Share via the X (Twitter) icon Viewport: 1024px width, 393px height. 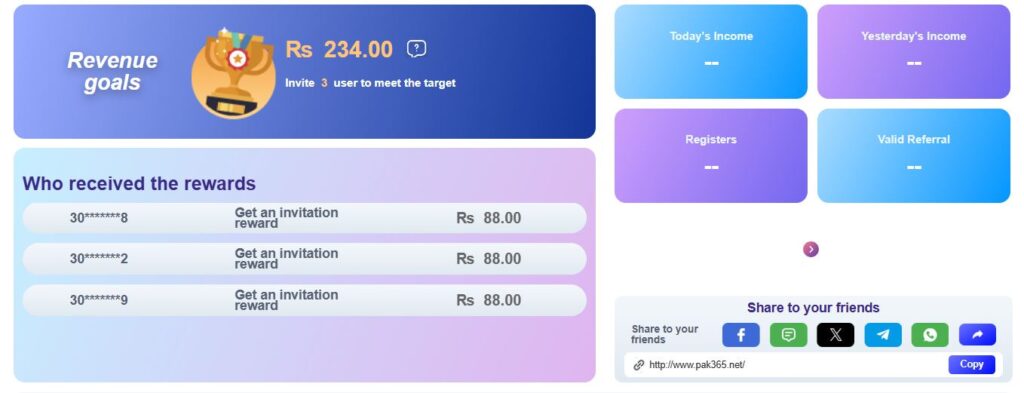pos(835,335)
